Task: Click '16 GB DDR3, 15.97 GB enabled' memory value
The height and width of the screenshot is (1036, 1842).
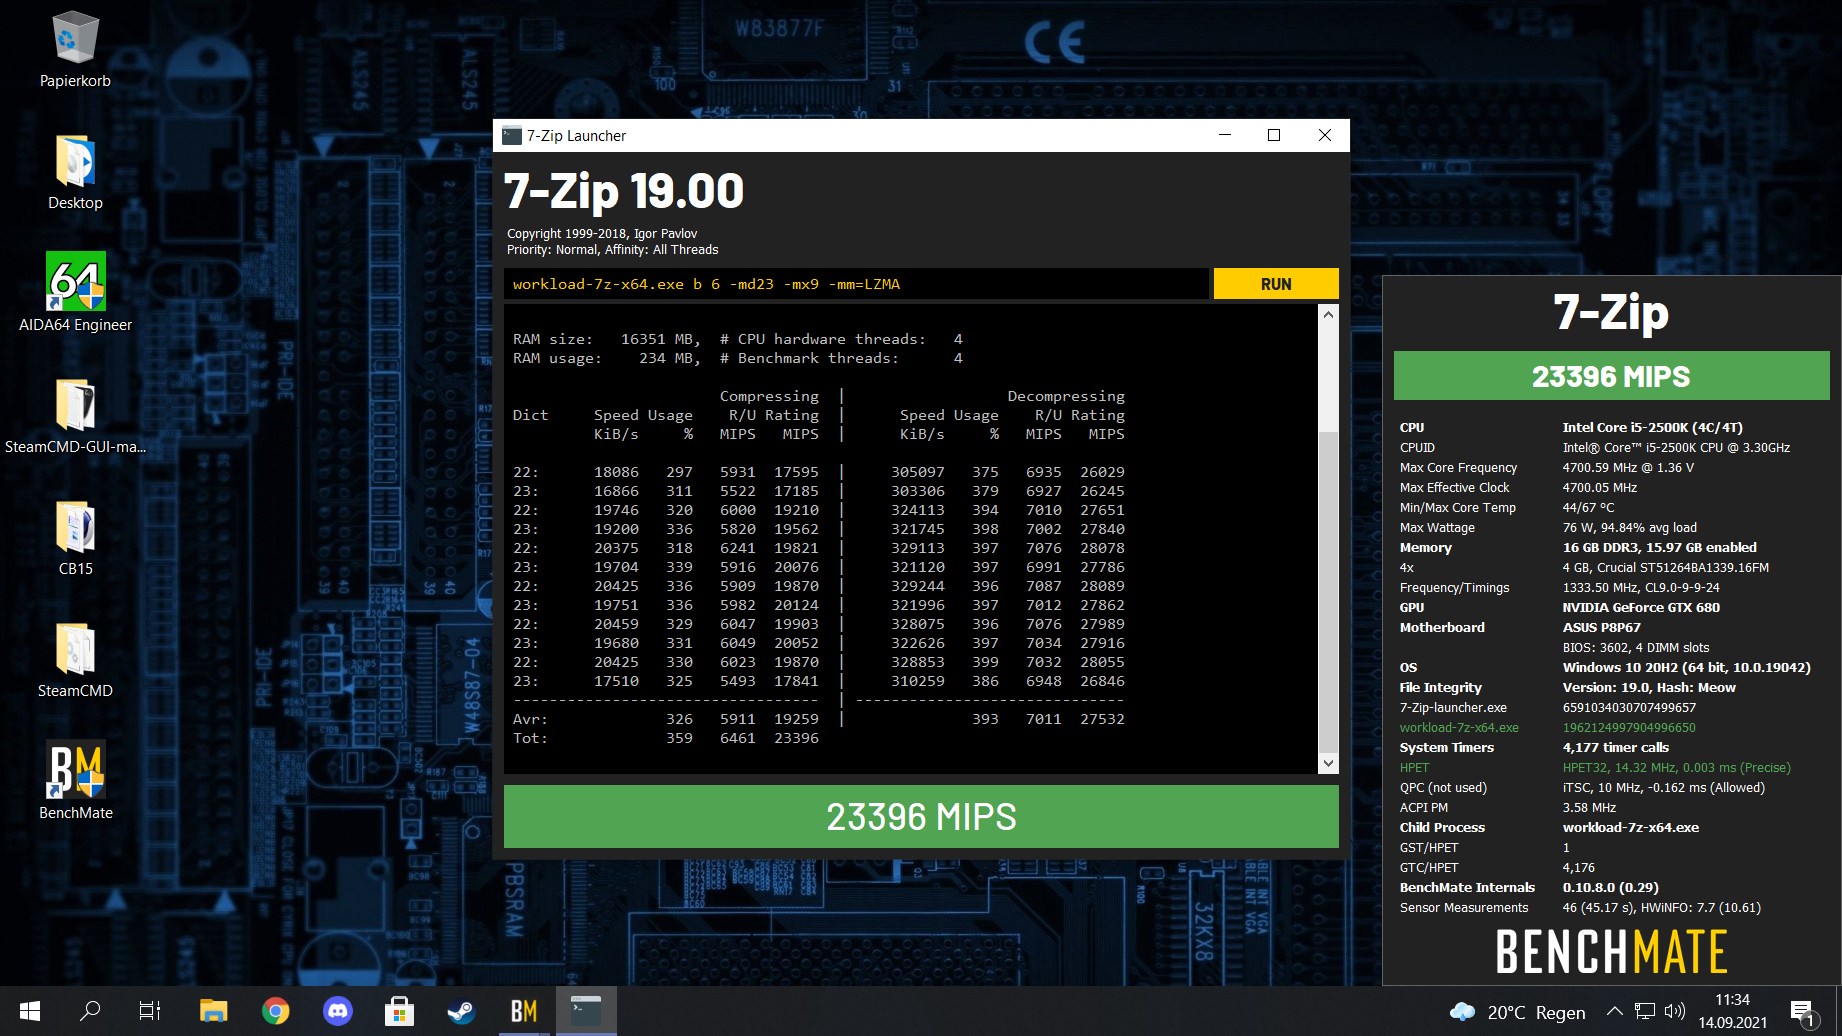Action: tap(1659, 547)
